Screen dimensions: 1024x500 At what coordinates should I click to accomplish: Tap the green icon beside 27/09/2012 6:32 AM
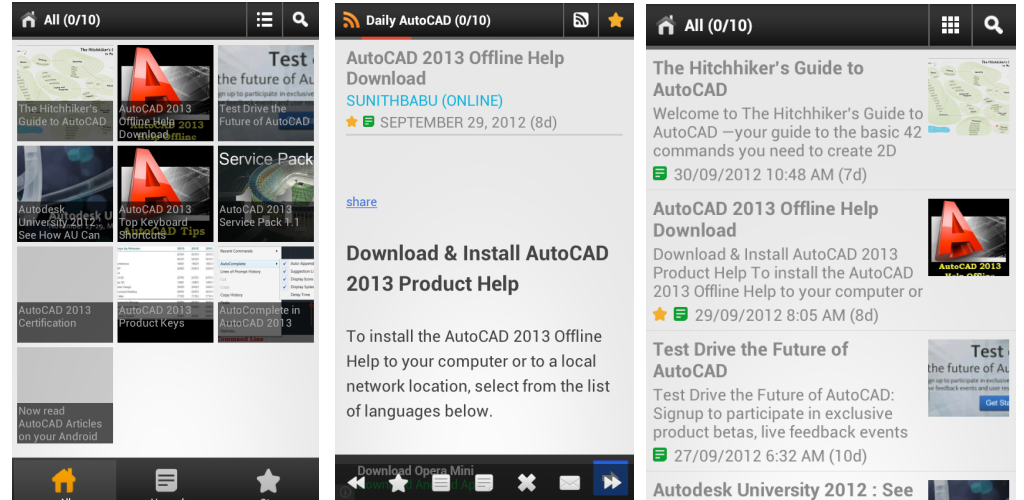(x=660, y=454)
